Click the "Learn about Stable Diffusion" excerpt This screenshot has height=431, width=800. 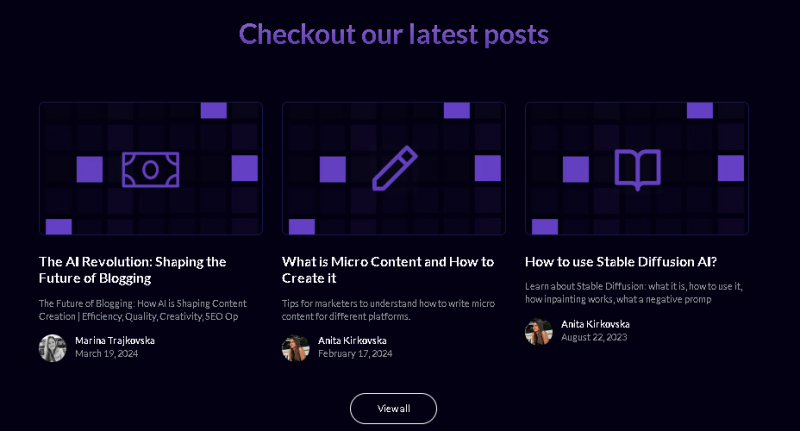pos(633,293)
